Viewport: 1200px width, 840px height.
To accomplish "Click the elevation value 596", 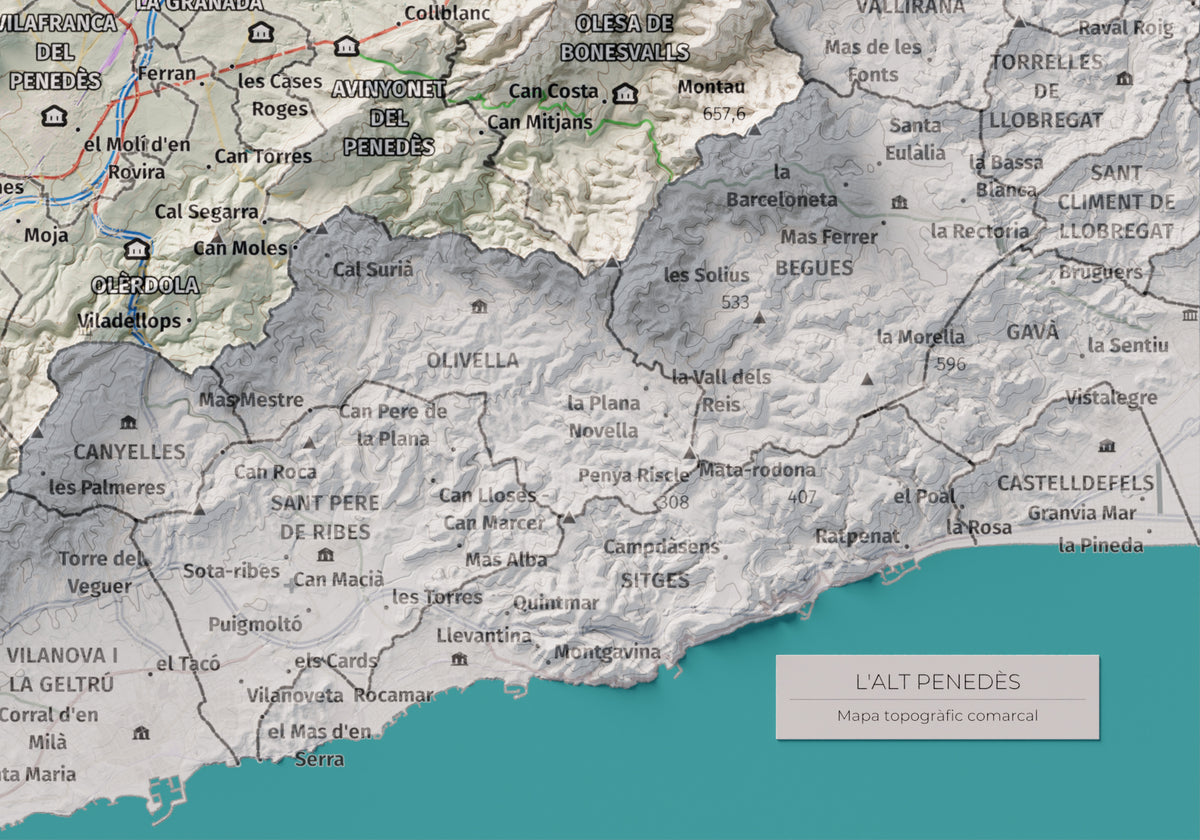I will click(x=950, y=364).
